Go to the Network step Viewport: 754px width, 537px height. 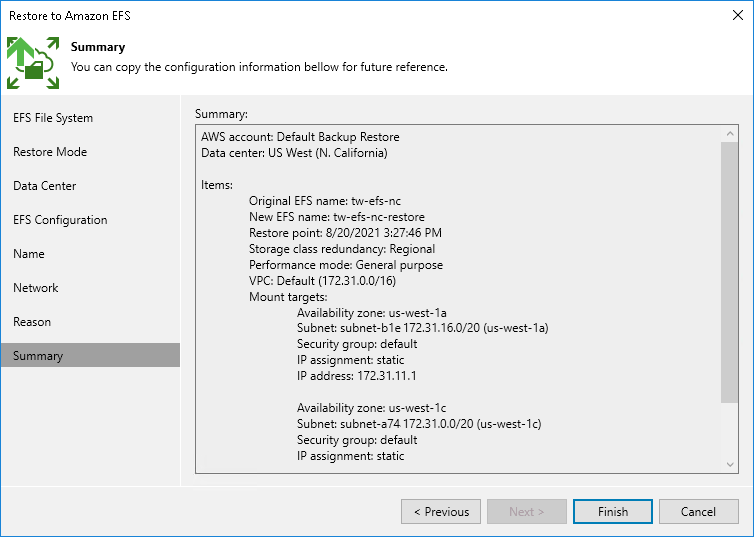[x=36, y=288]
